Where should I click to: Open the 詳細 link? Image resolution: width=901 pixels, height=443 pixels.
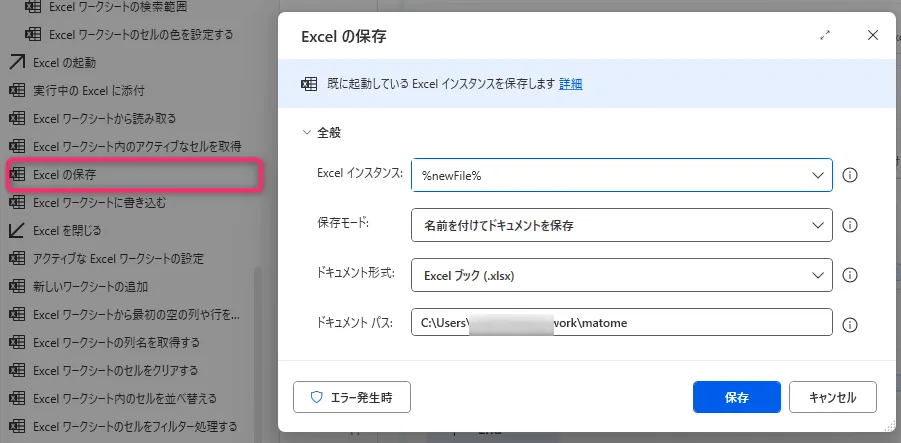[571, 84]
